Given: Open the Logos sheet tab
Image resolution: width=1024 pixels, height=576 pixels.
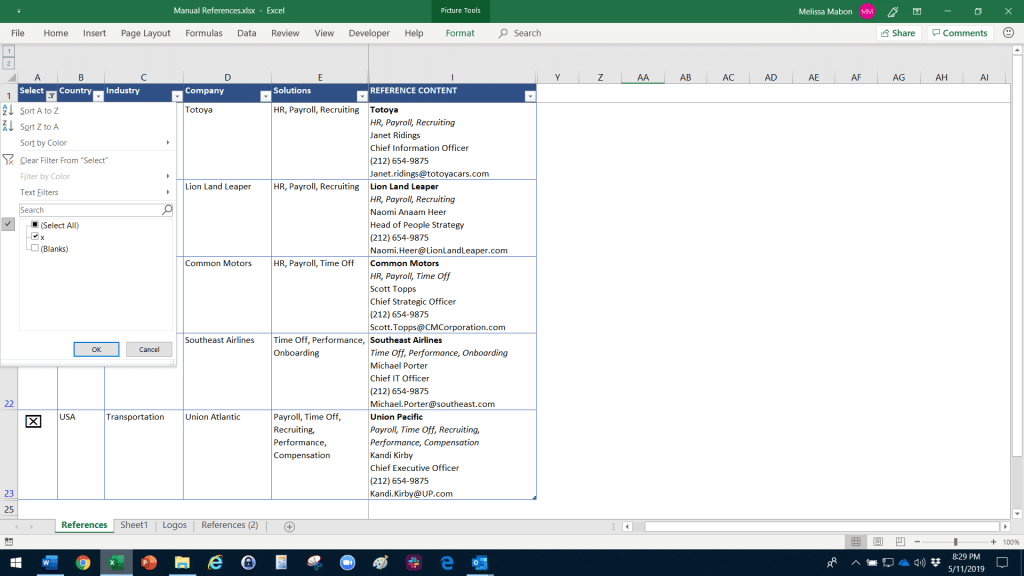Looking at the screenshot, I should click(174, 524).
